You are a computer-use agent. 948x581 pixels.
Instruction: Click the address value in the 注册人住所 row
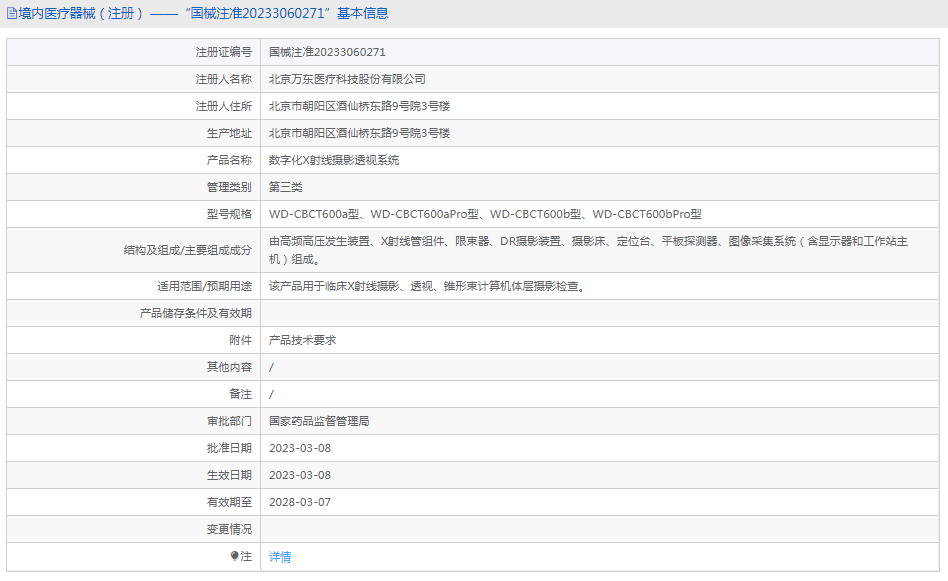point(359,106)
